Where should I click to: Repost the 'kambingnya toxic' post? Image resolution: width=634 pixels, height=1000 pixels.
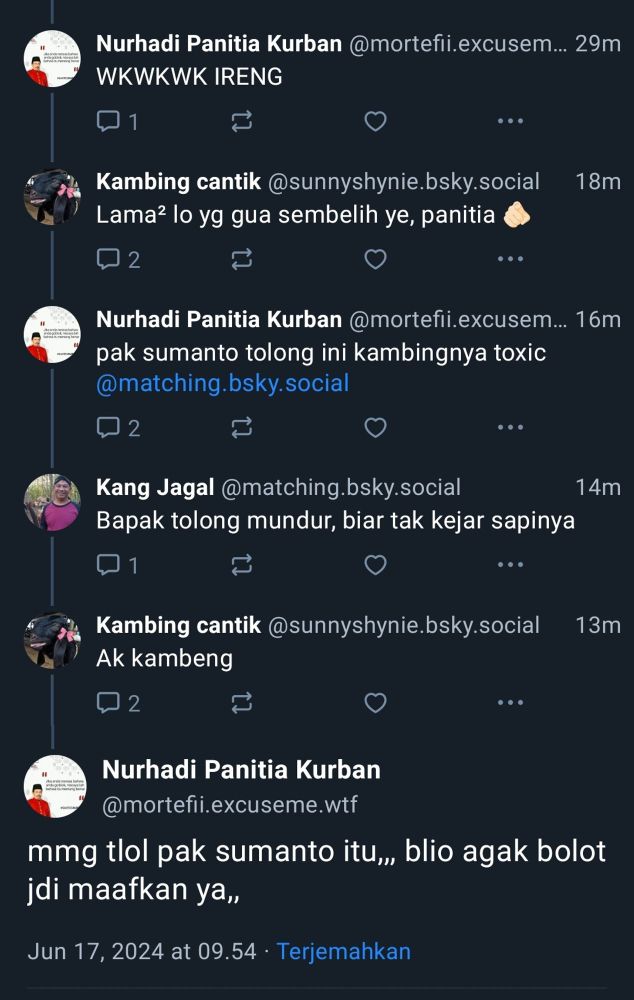tap(242, 427)
